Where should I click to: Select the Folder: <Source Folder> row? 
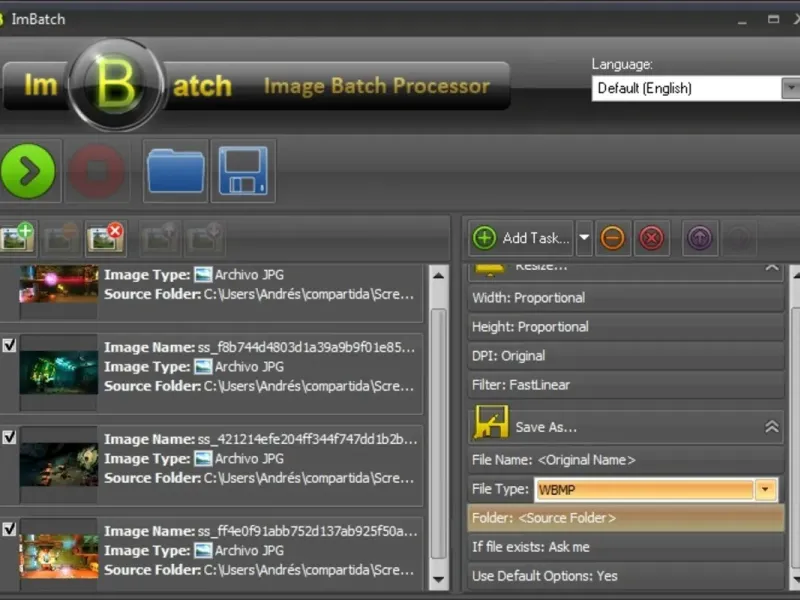(x=626, y=518)
